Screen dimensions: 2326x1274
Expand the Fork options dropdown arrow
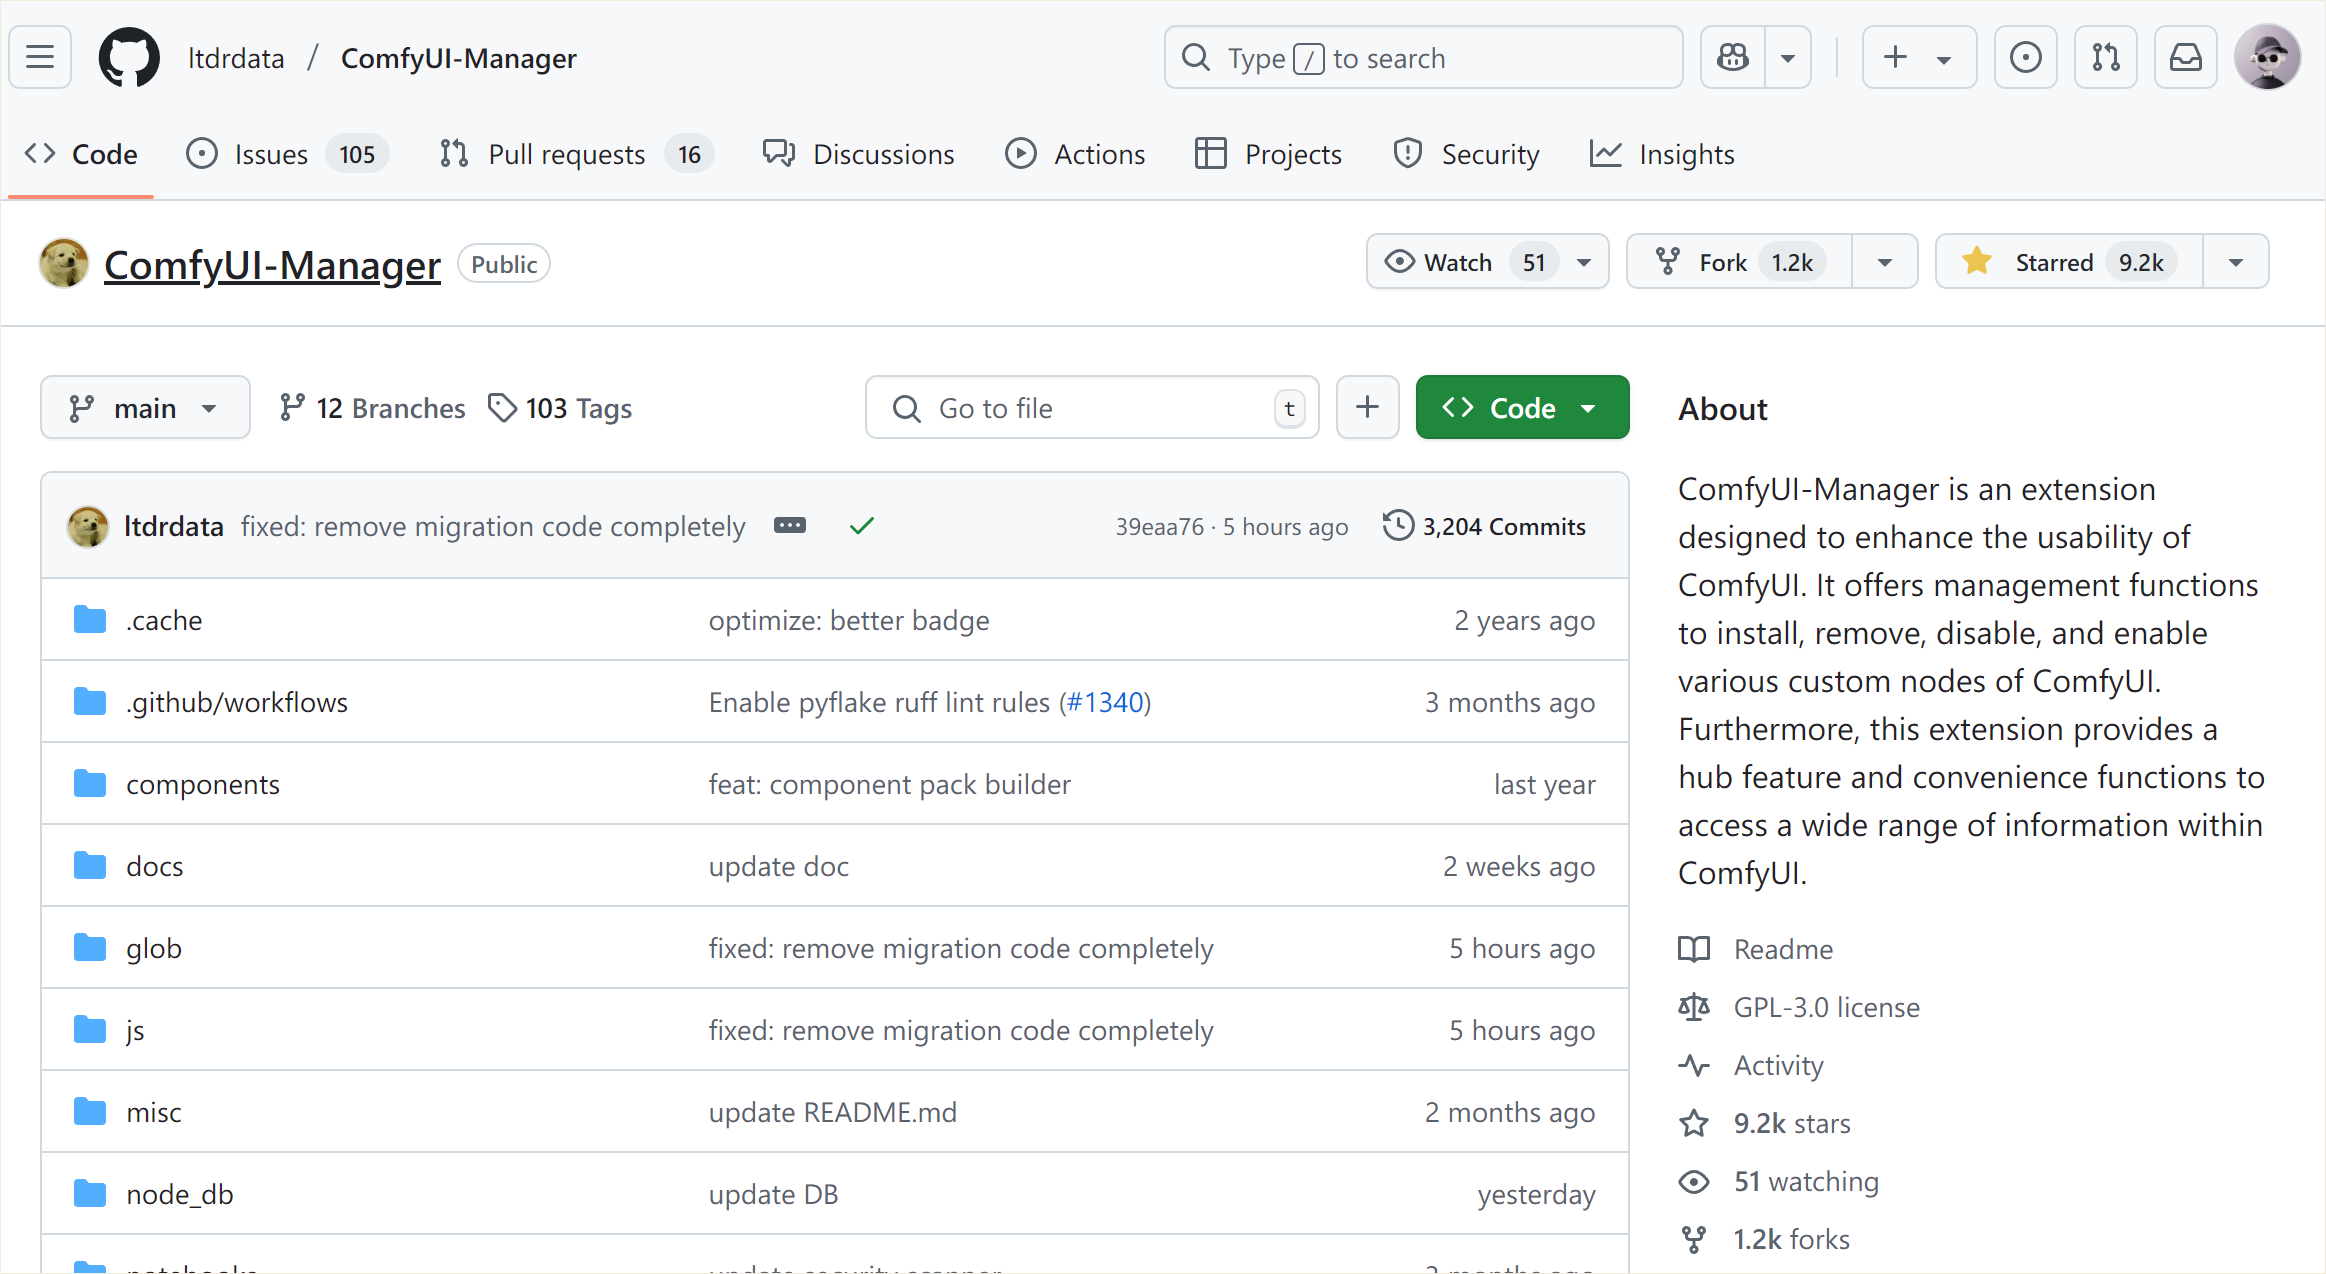click(1885, 262)
